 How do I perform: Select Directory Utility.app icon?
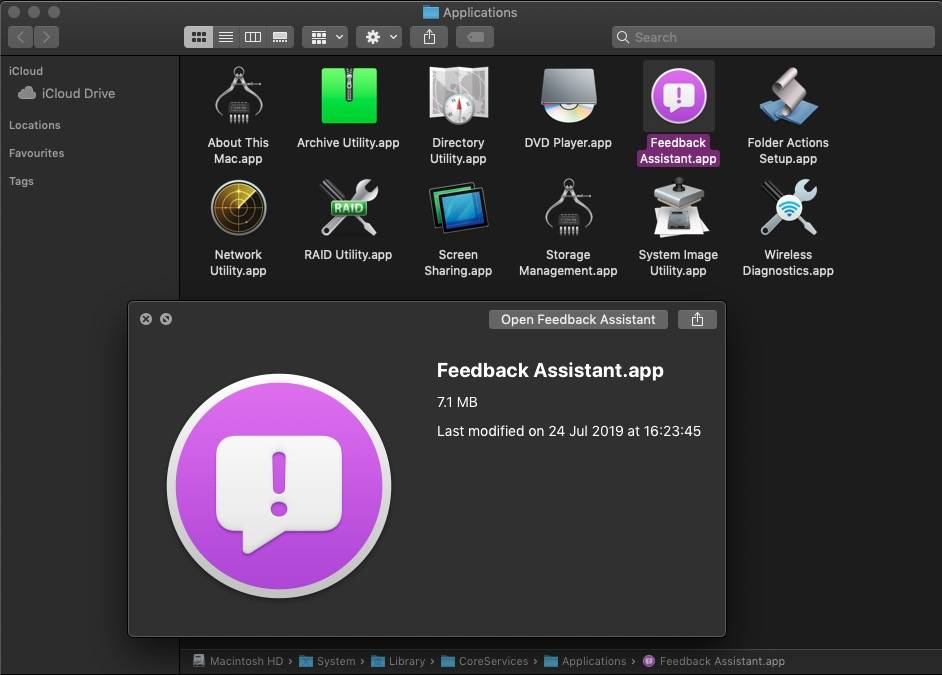tap(458, 96)
